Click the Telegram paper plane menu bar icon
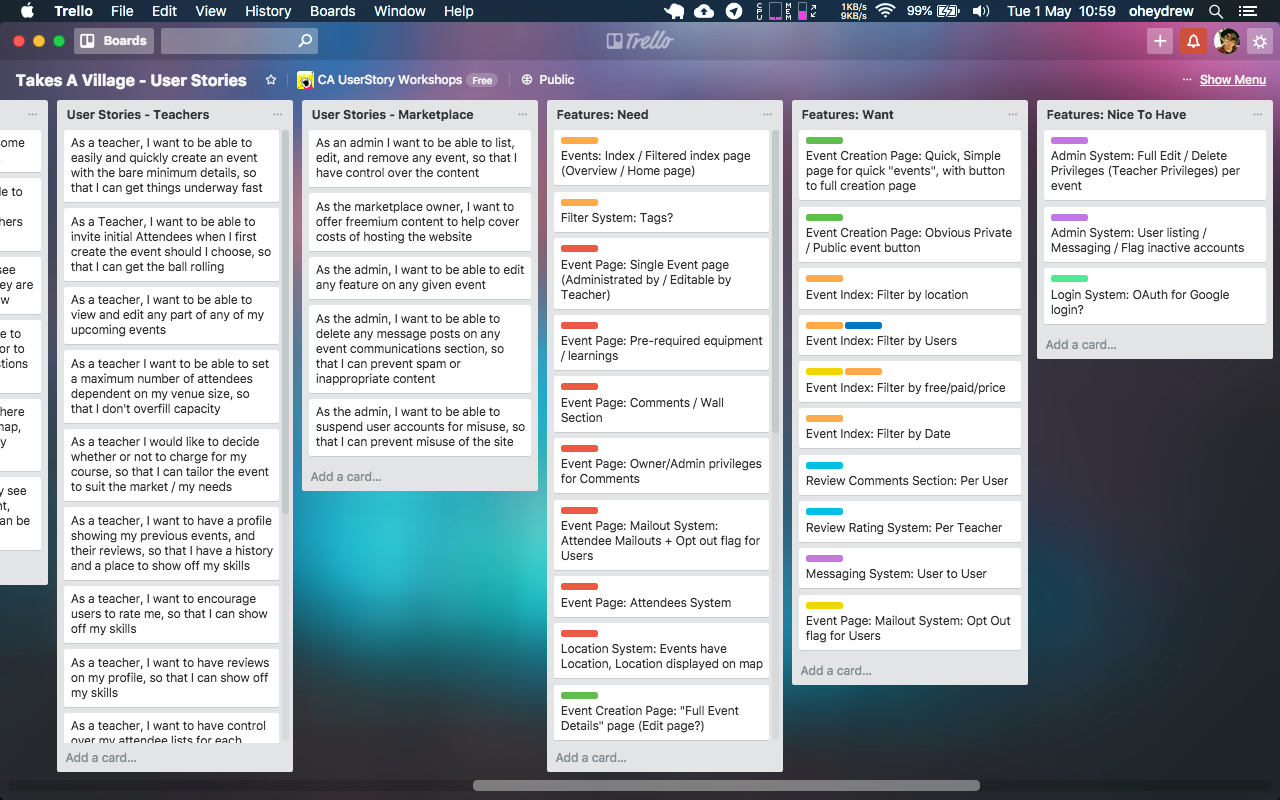The width and height of the screenshot is (1280, 800). tap(734, 11)
